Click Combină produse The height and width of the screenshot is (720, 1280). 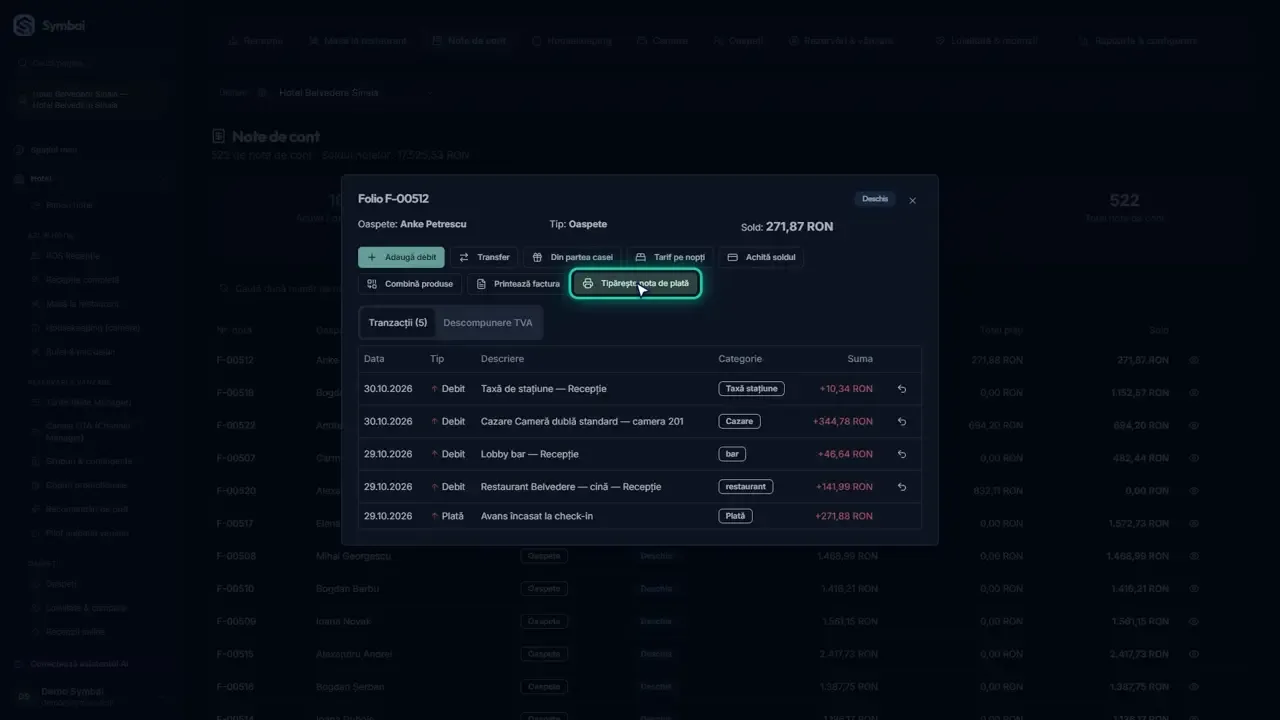click(x=410, y=284)
